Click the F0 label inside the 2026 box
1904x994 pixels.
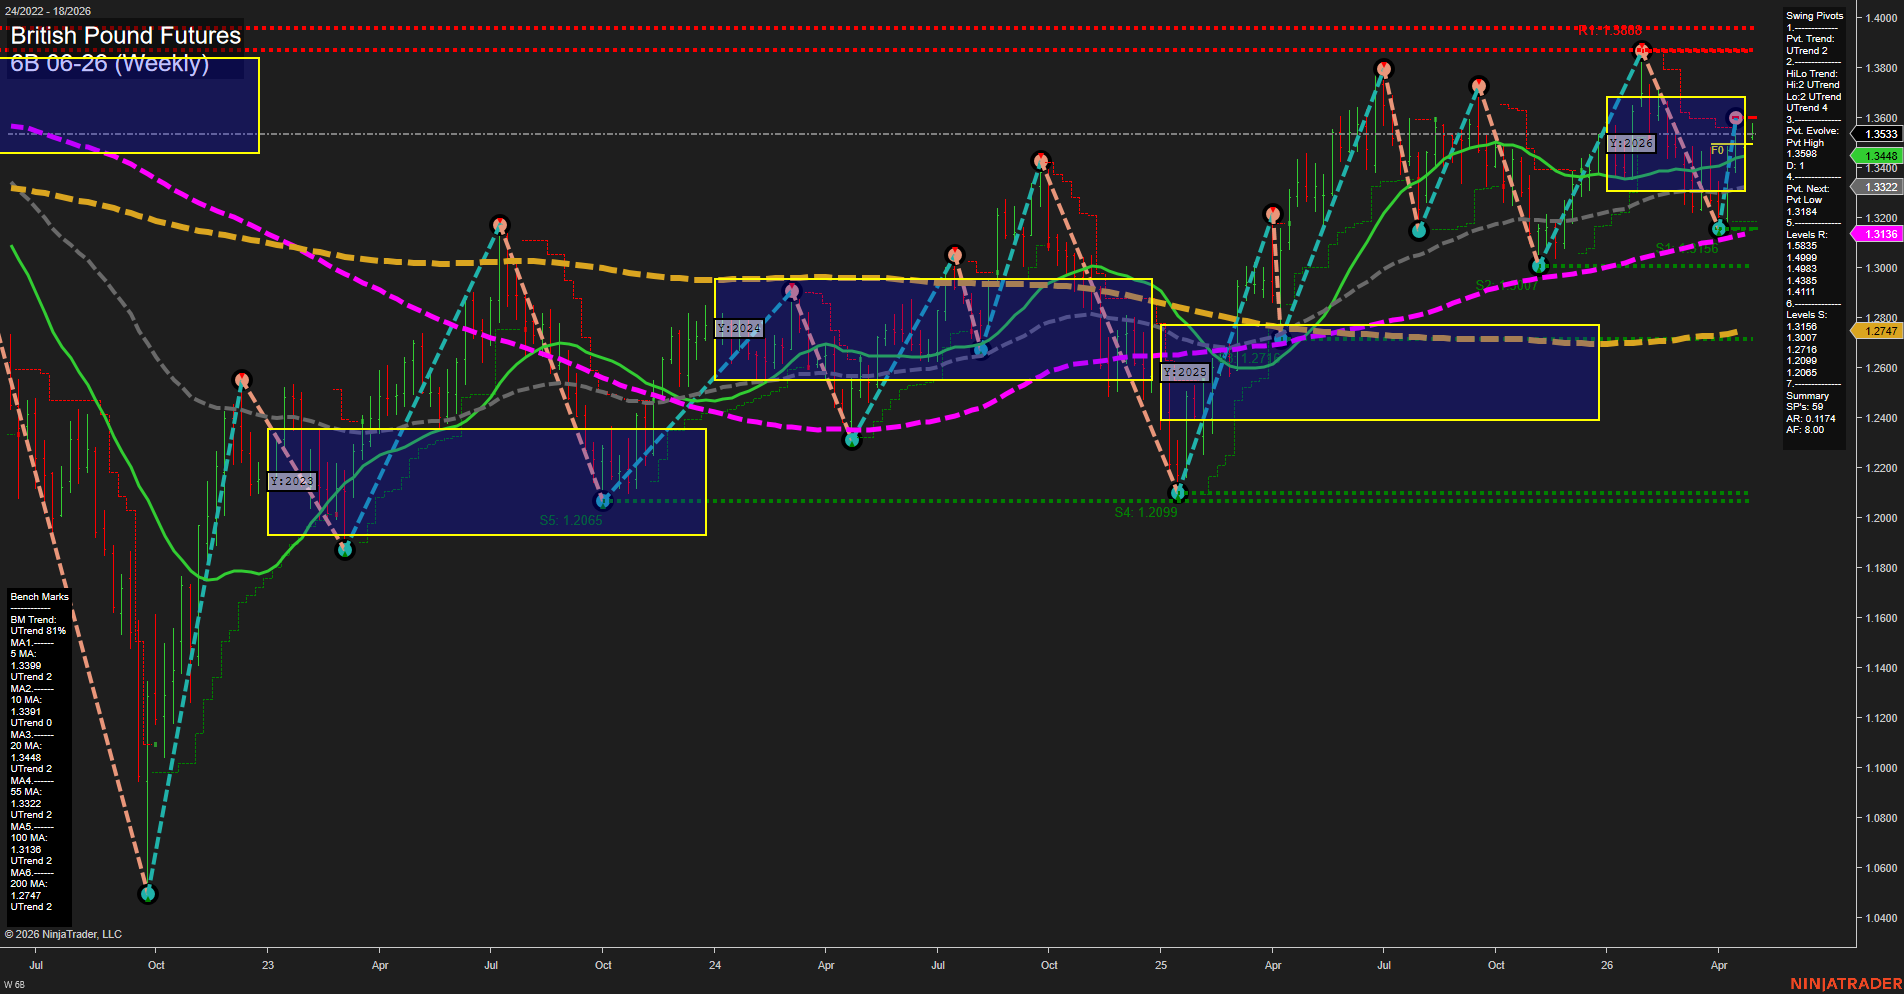point(1717,150)
